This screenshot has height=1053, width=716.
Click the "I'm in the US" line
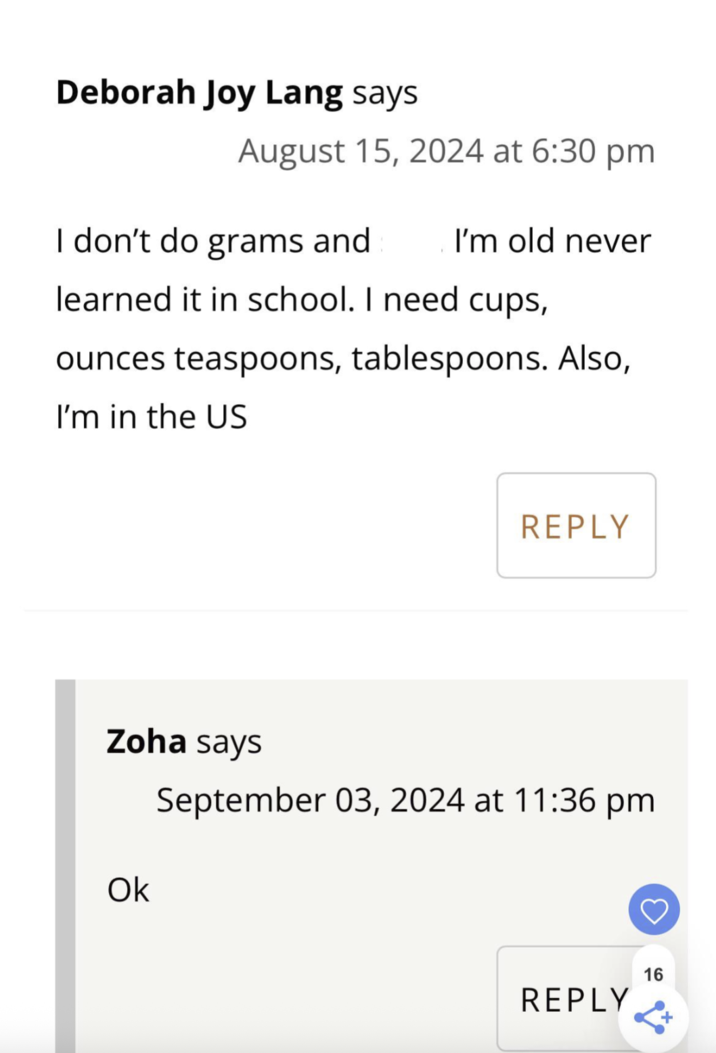(151, 415)
